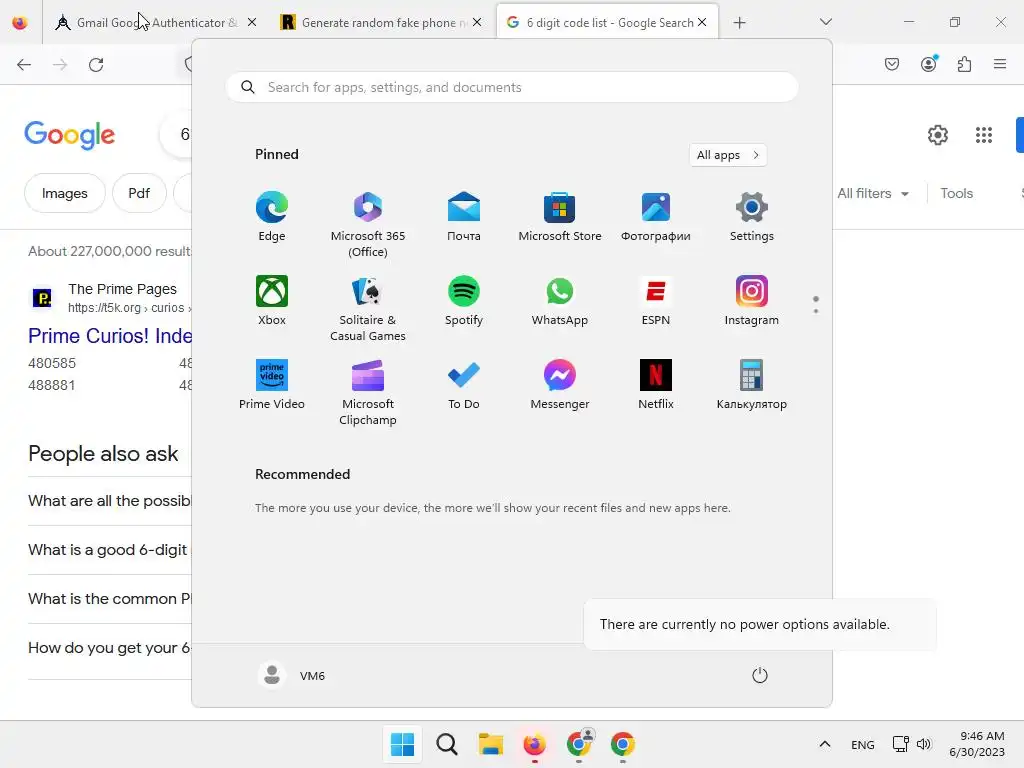Launch Spotify from the Start menu
The height and width of the screenshot is (768, 1024).
tap(464, 300)
